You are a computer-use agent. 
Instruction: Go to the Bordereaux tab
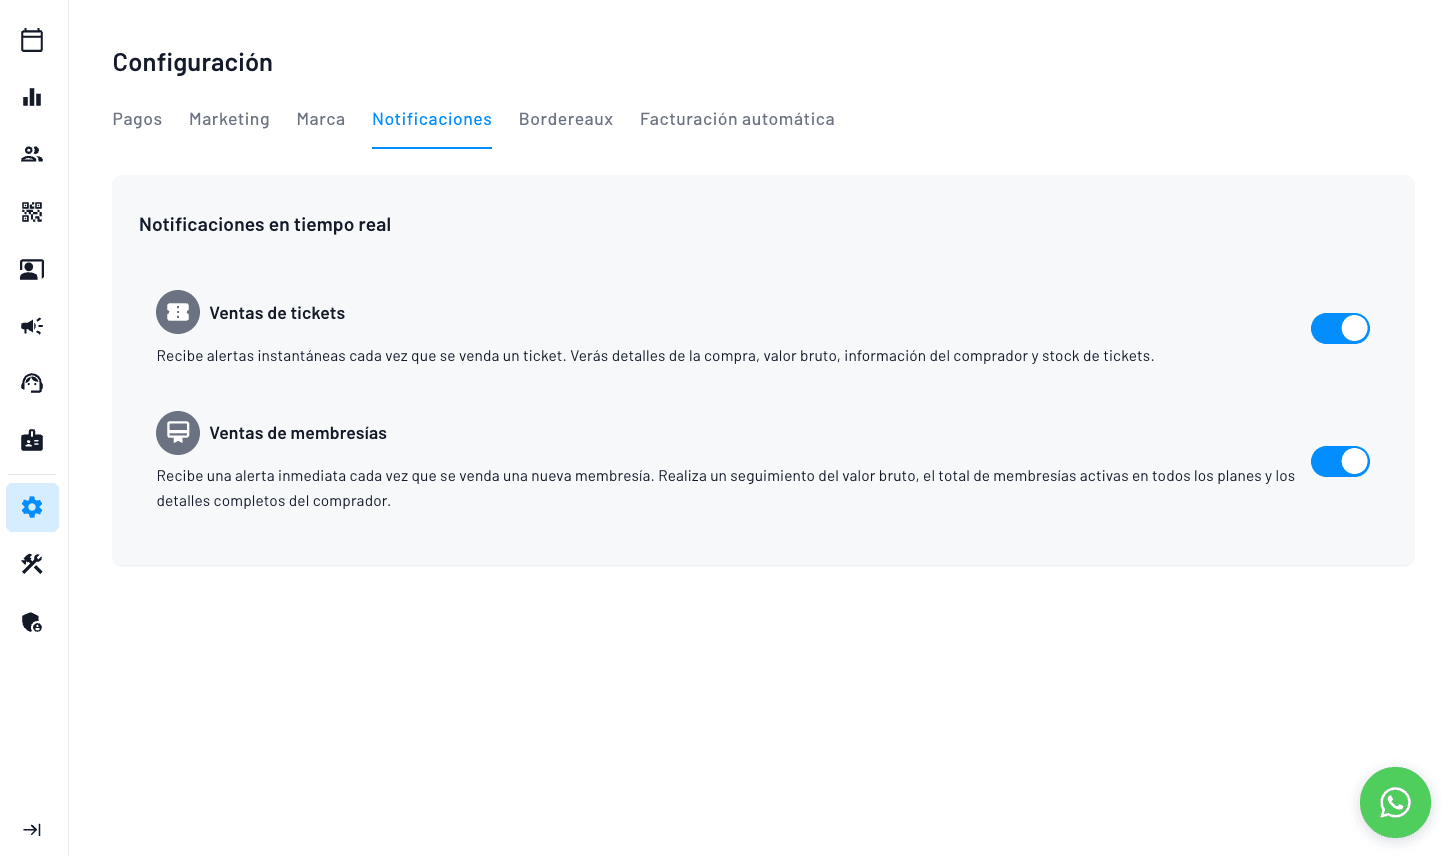(566, 119)
